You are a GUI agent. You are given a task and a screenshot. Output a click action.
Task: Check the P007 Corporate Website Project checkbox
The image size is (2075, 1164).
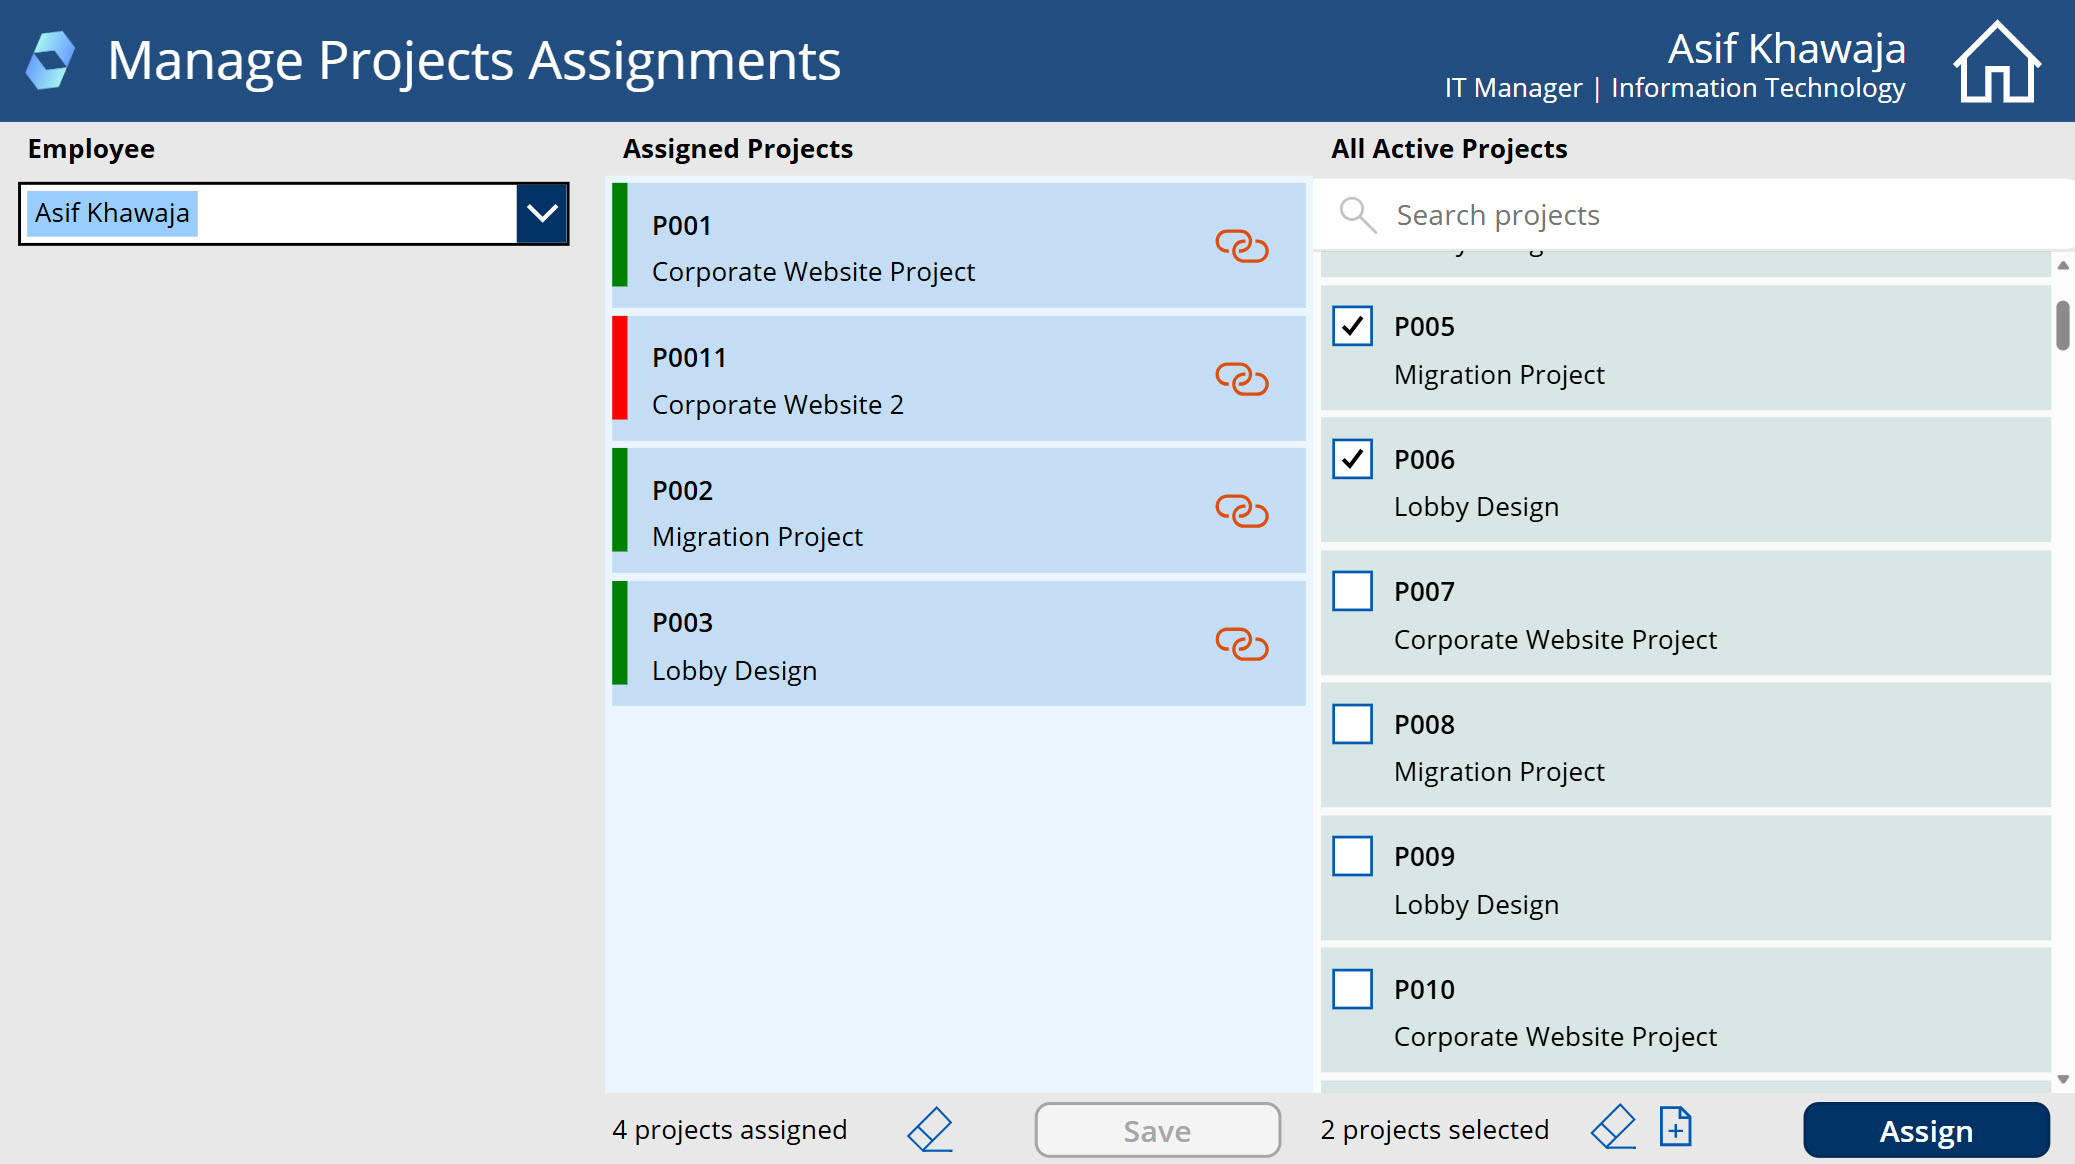(1352, 591)
